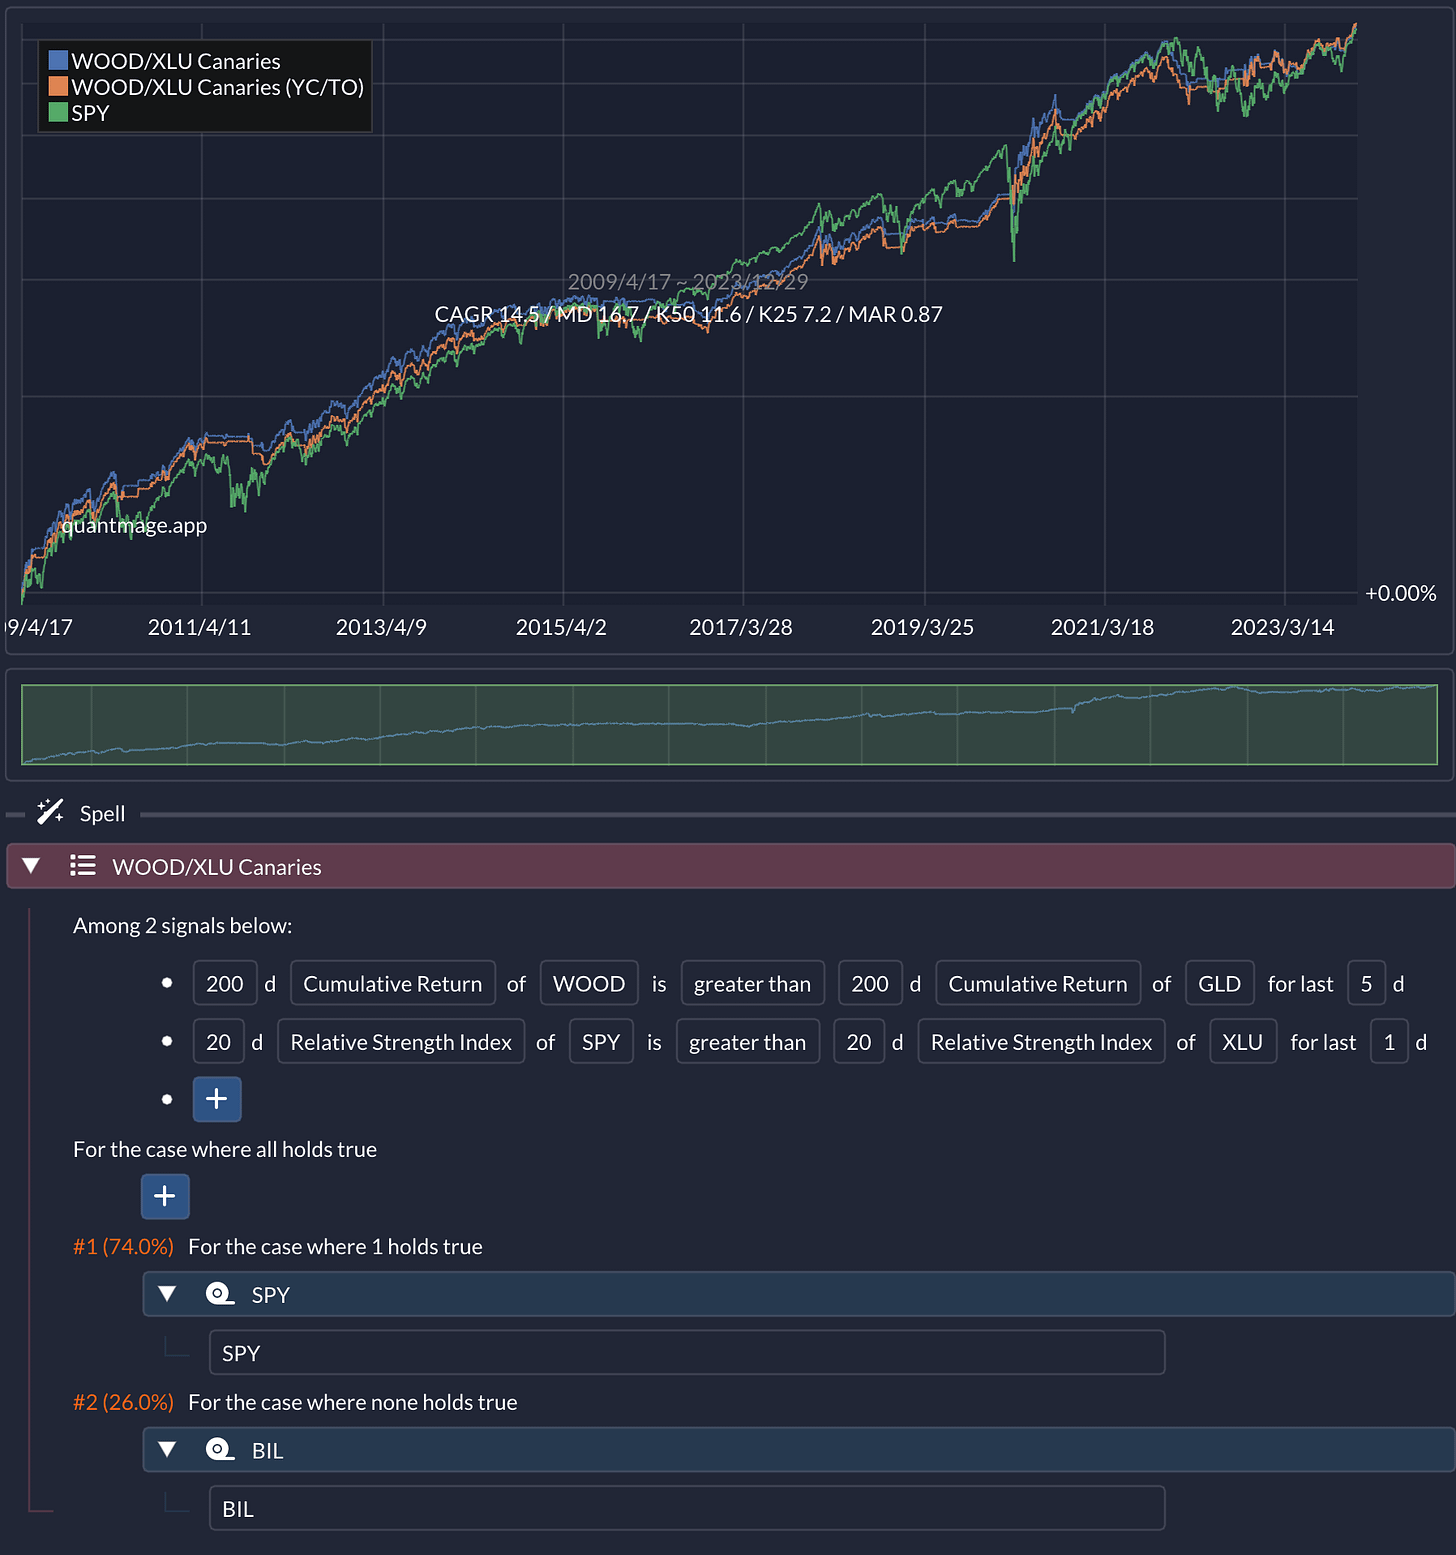Click the SPY group header label
Viewport: 1456px width, 1555px height.
(271, 1295)
